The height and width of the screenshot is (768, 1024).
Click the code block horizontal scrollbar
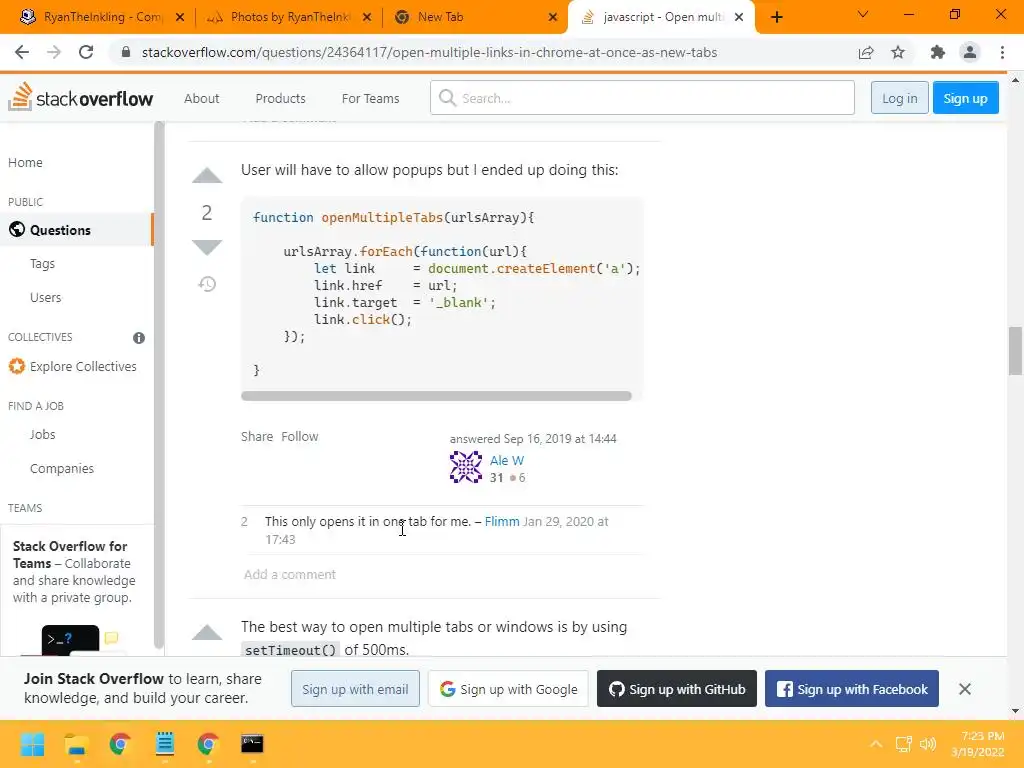pyautogui.click(x=436, y=396)
